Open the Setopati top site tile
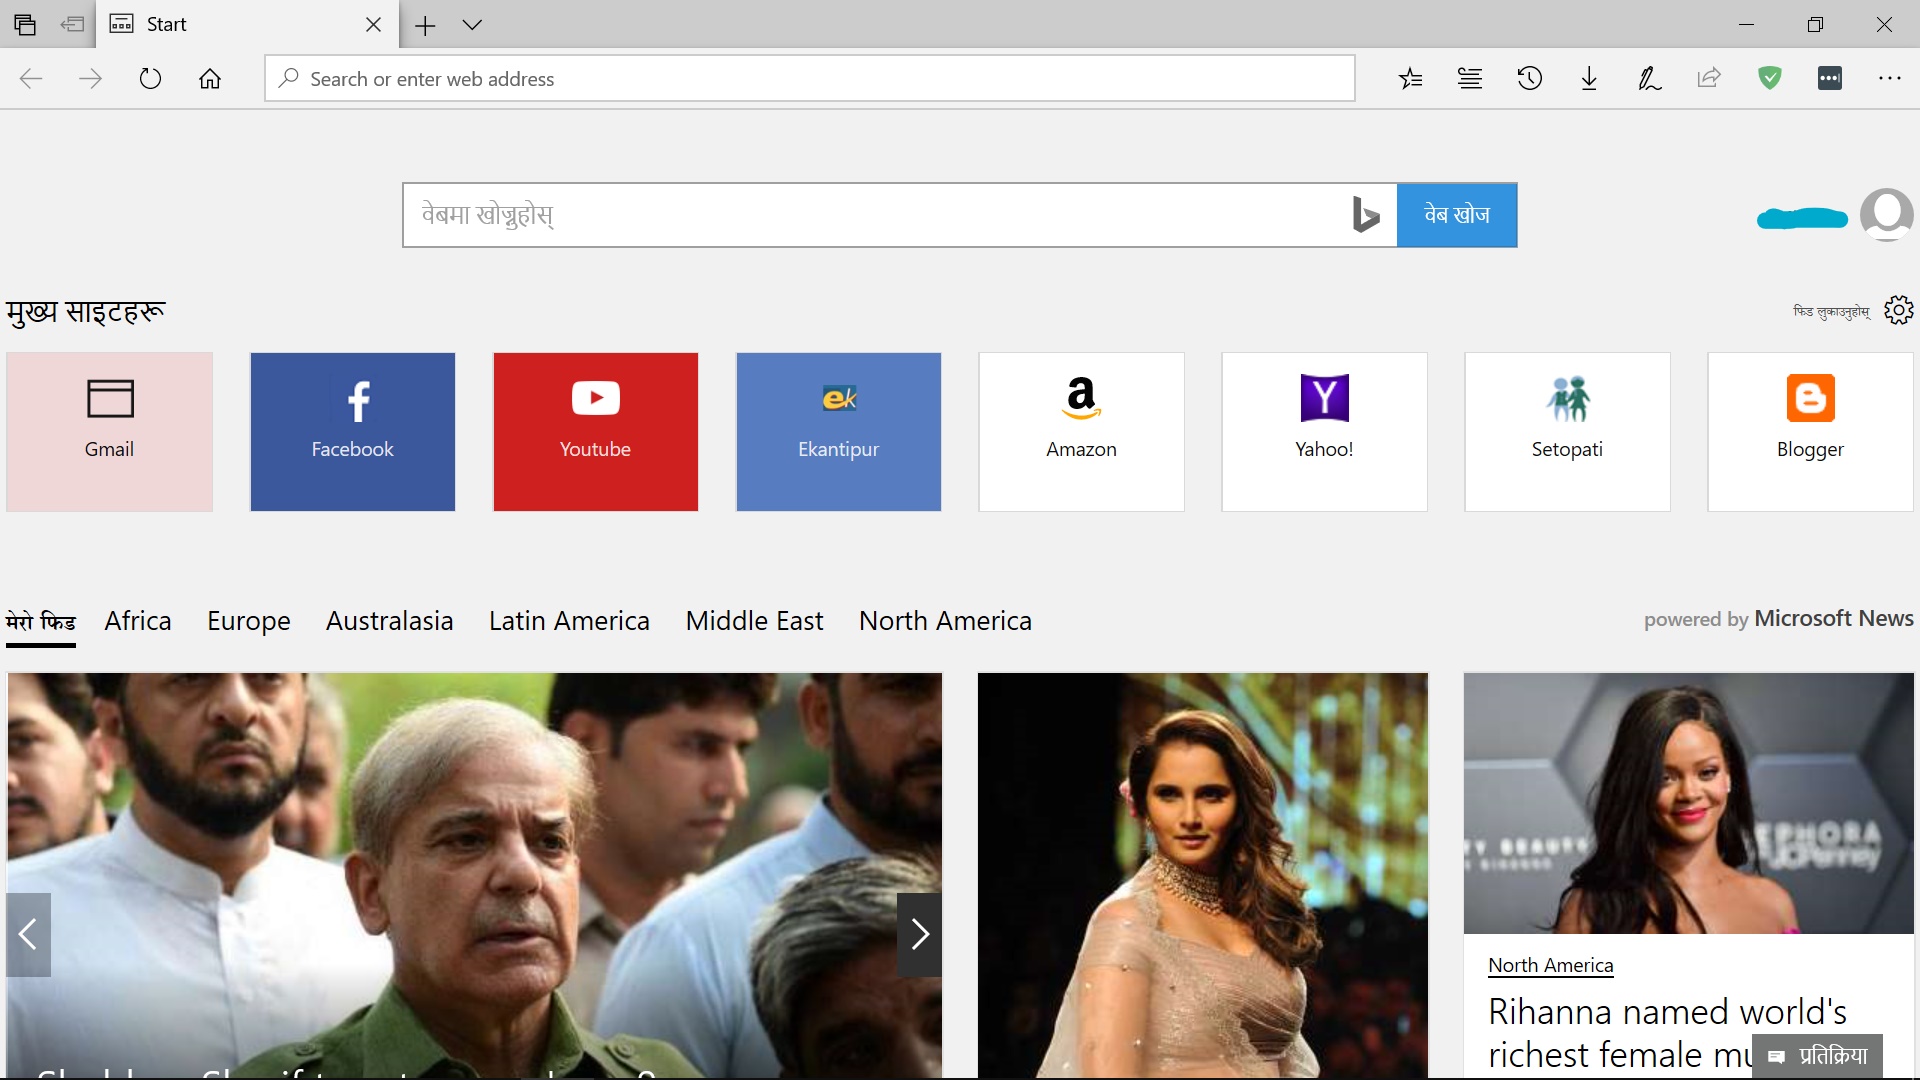The height and width of the screenshot is (1080, 1920). coord(1568,432)
